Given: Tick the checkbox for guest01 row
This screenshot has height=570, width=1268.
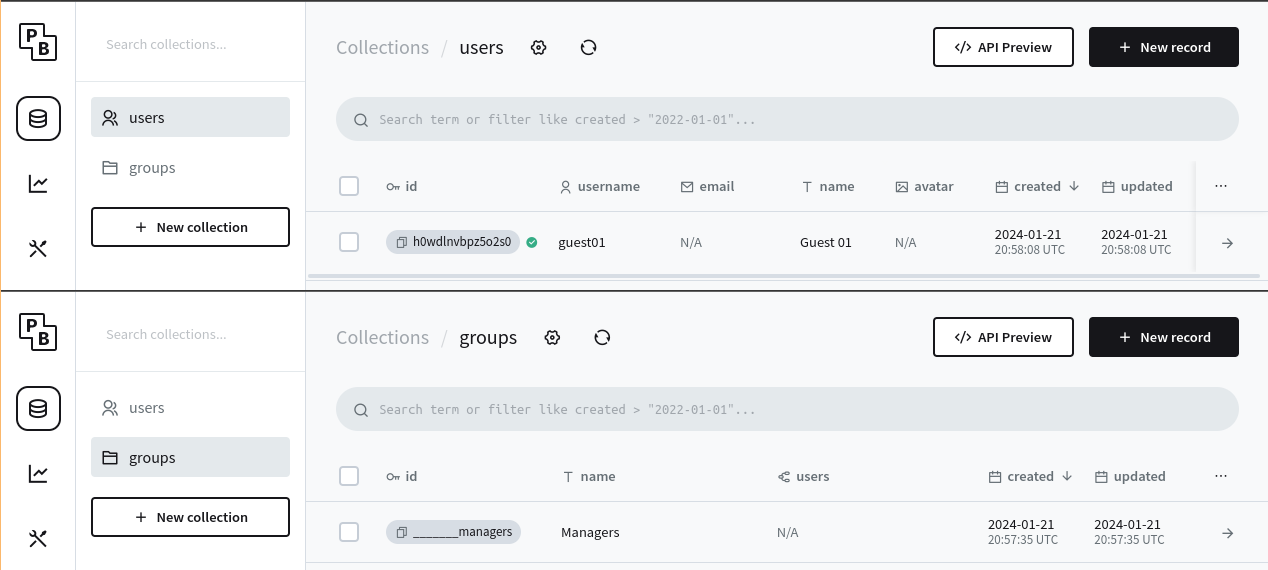Looking at the screenshot, I should click(x=349, y=242).
